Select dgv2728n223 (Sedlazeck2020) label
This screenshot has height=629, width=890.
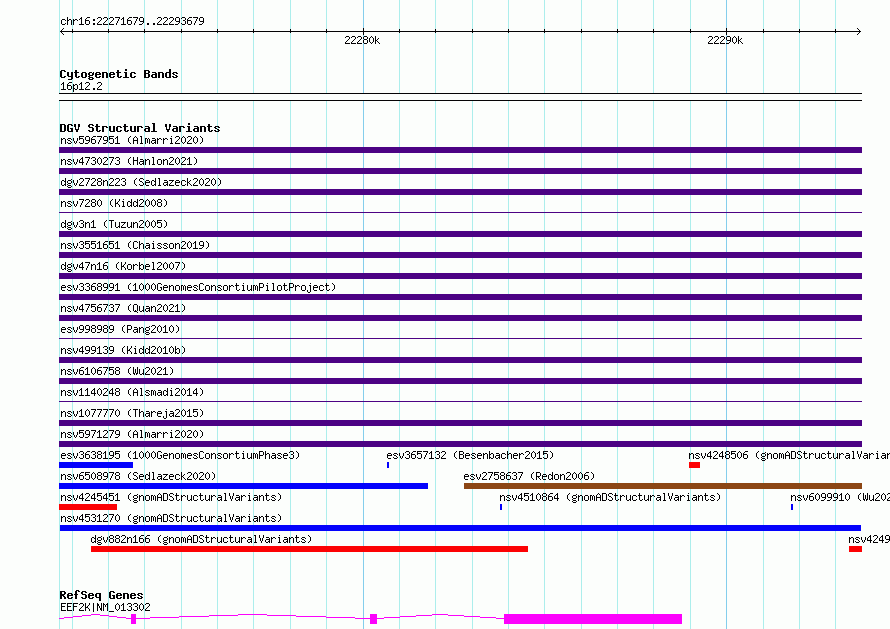pyautogui.click(x=141, y=182)
